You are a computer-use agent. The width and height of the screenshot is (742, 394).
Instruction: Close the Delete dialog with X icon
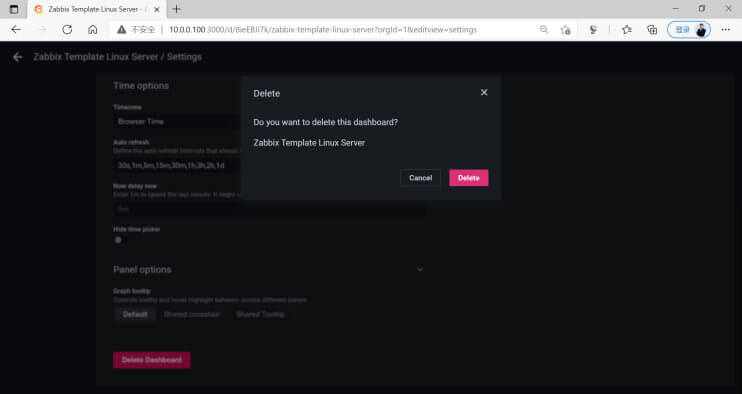click(484, 92)
